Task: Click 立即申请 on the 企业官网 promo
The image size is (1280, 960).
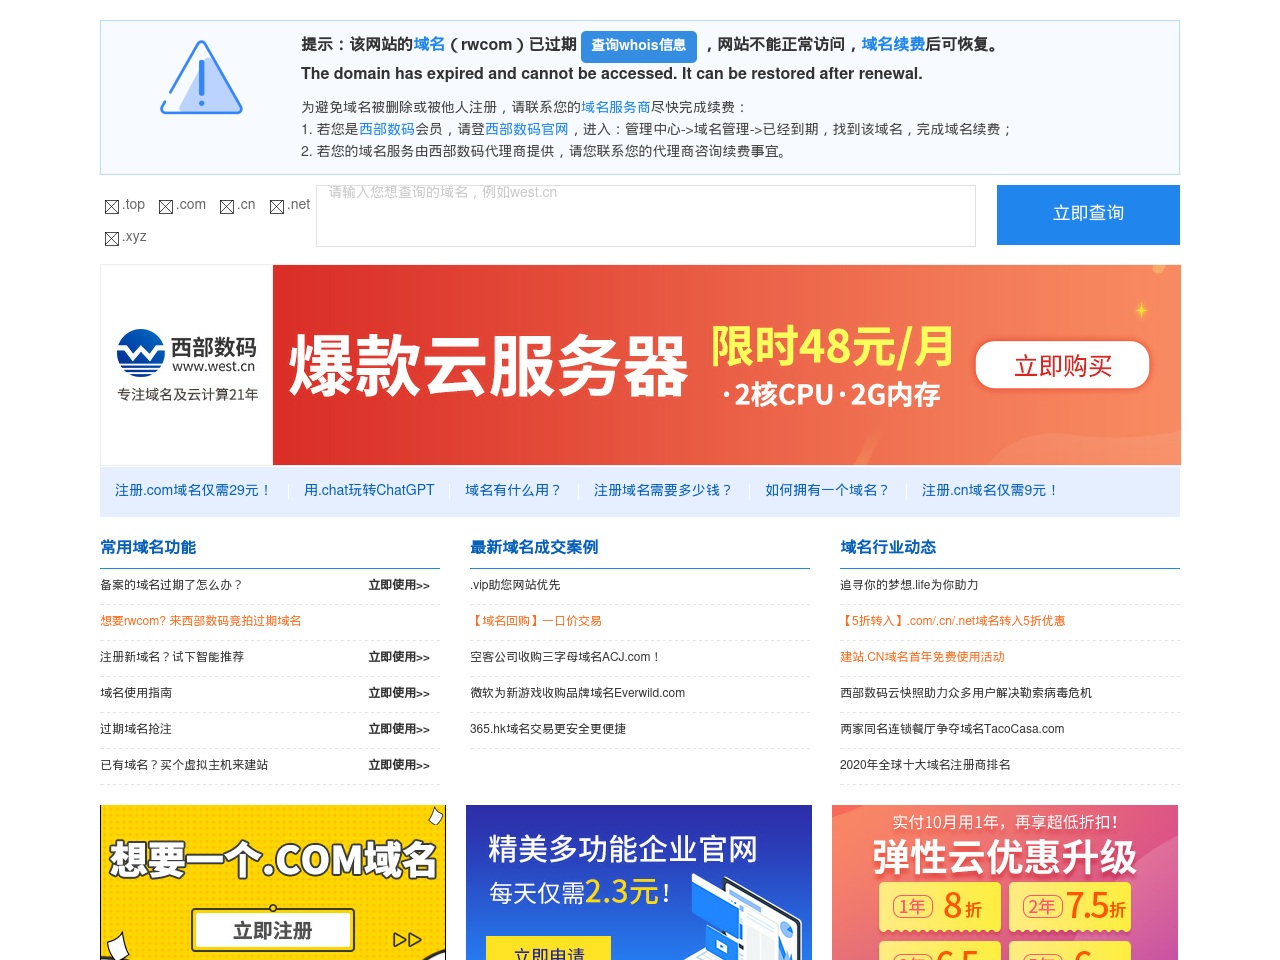Action: click(548, 950)
